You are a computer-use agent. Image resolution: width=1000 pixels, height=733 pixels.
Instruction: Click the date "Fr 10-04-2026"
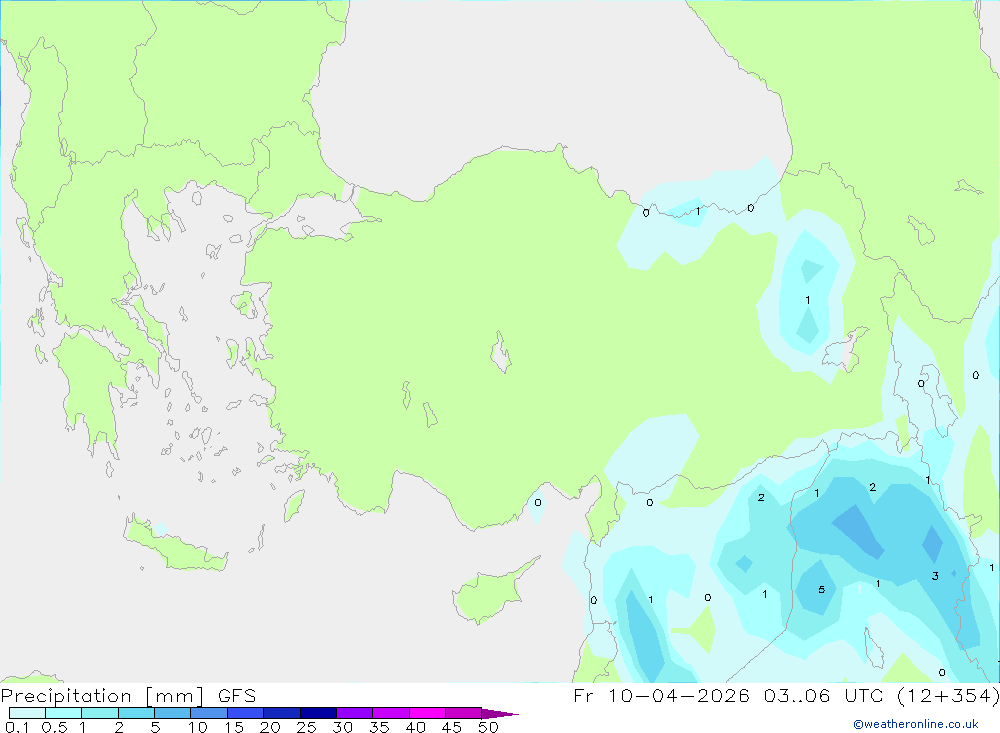(x=661, y=695)
